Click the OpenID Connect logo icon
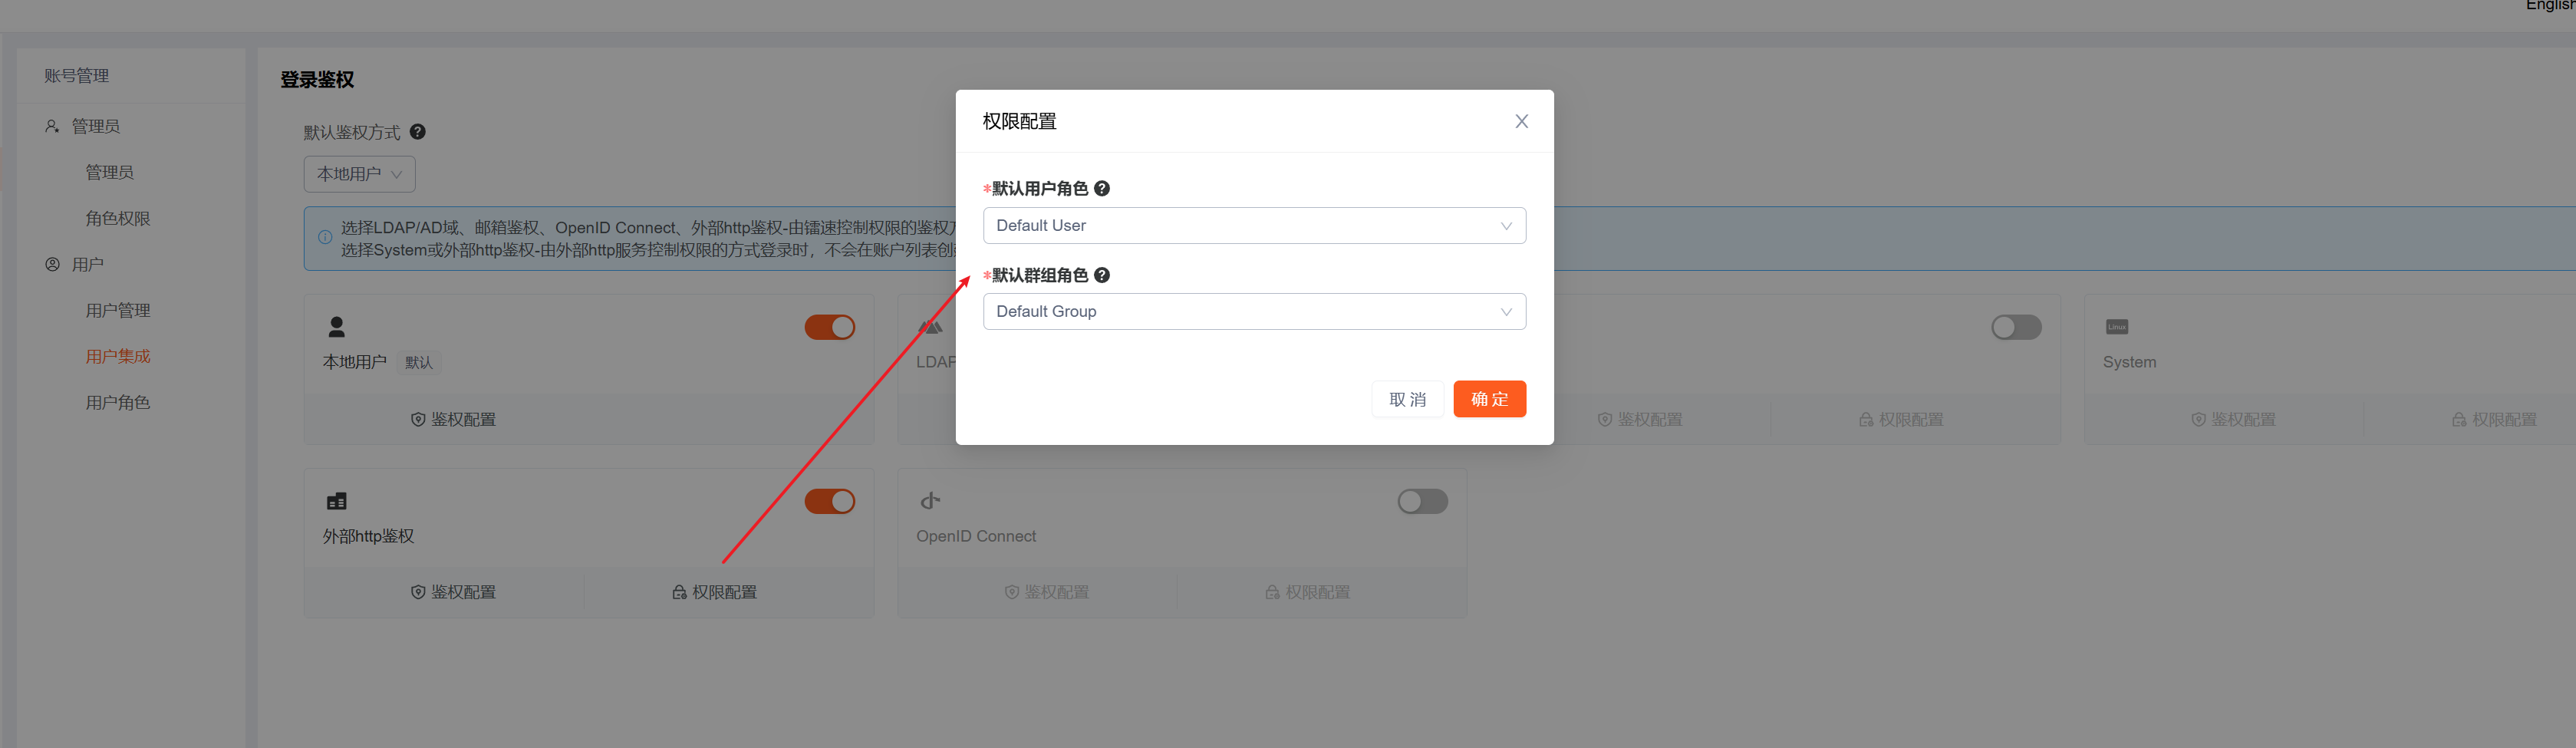The width and height of the screenshot is (2576, 748). (x=930, y=501)
